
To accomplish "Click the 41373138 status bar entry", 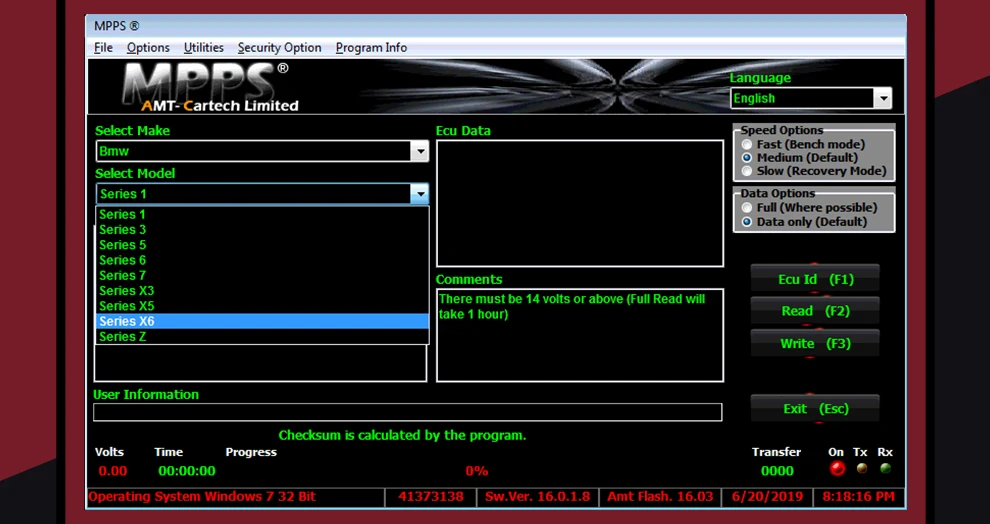I will [x=431, y=497].
